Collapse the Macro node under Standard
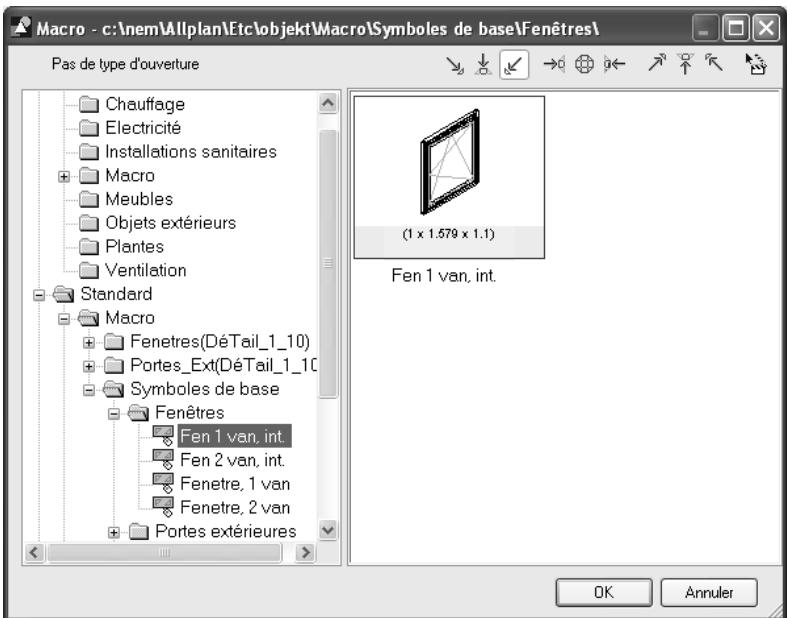The image size is (787, 618). point(64,319)
